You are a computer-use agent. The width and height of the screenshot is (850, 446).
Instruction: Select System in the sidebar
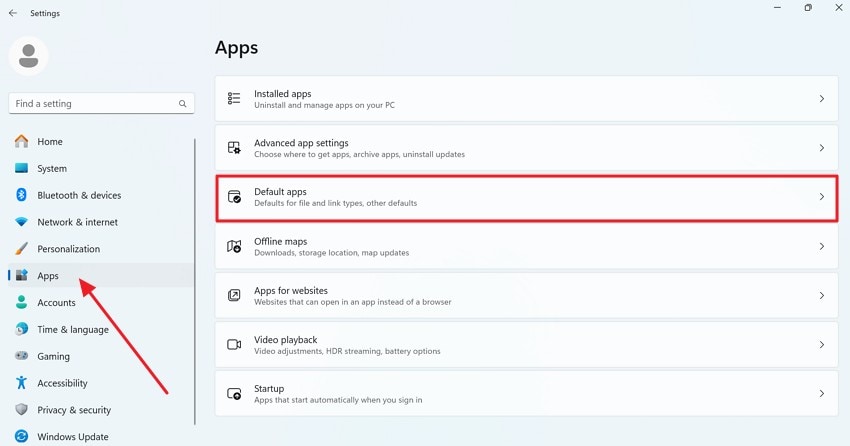coord(101,168)
